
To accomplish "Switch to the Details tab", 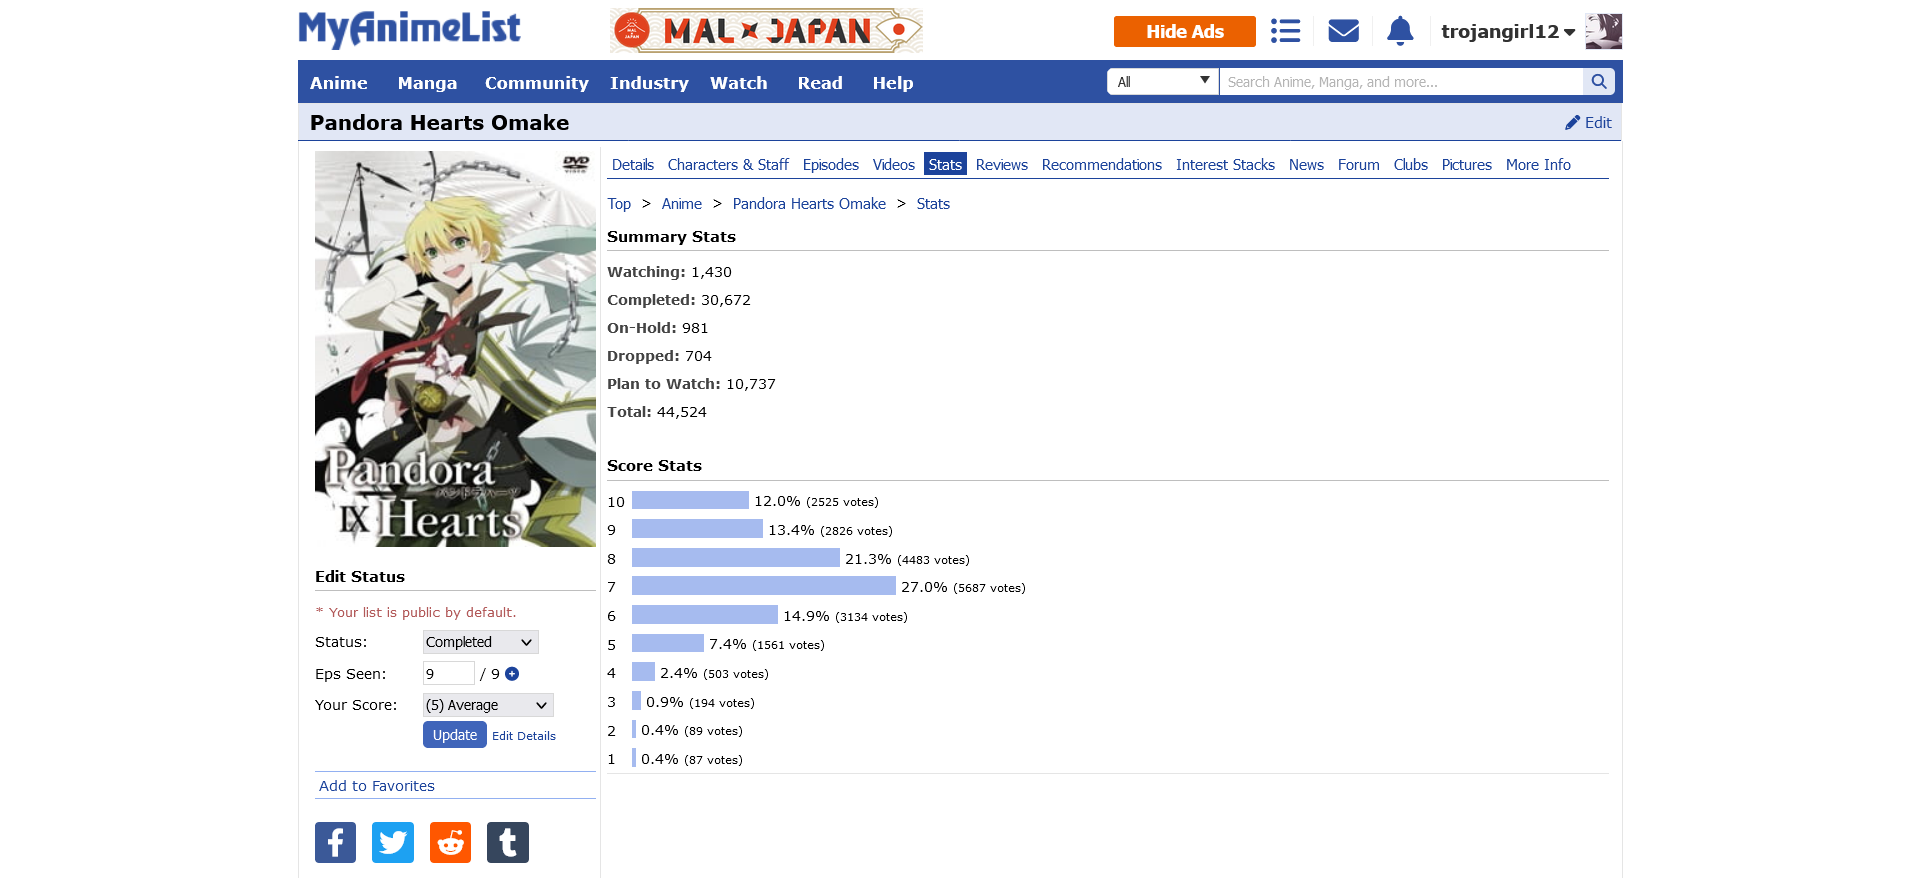I will [x=633, y=165].
